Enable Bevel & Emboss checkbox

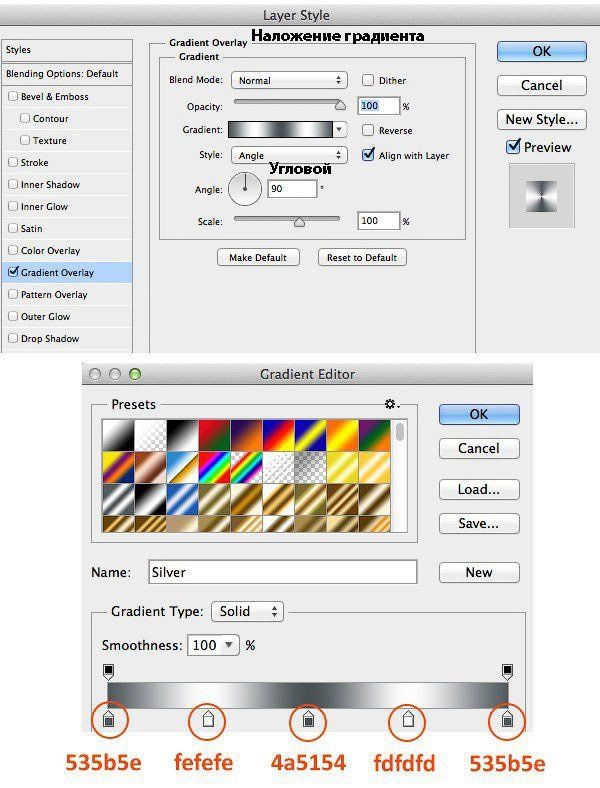tap(13, 96)
